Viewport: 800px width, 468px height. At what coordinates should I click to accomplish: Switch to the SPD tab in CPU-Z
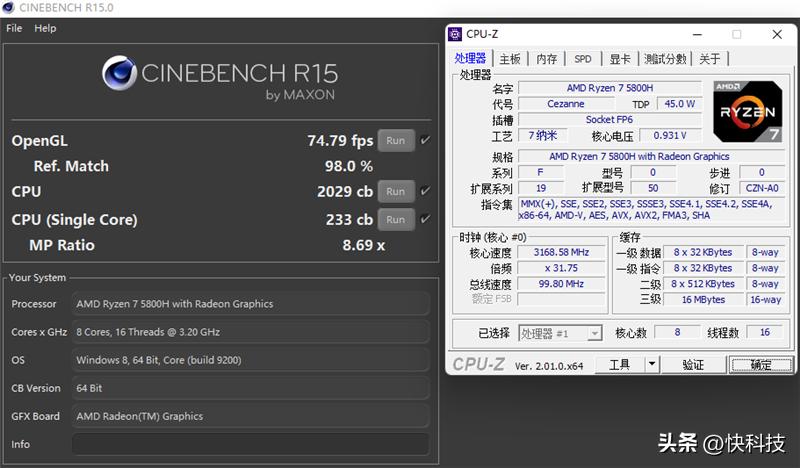(x=583, y=59)
